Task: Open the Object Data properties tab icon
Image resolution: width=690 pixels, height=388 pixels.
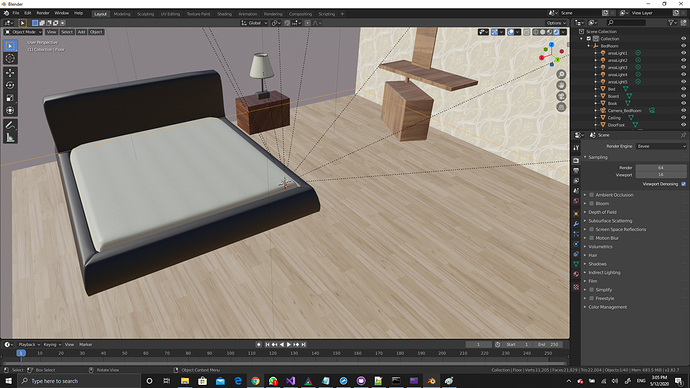Action: coord(576,264)
